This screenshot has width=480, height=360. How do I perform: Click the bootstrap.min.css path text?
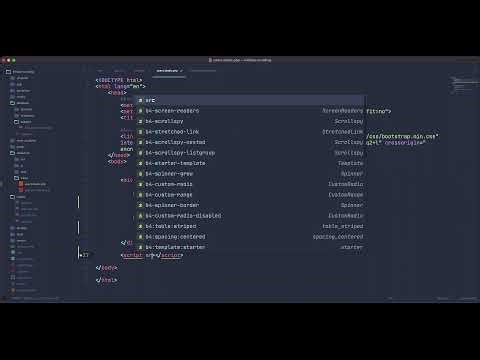(x=402, y=136)
